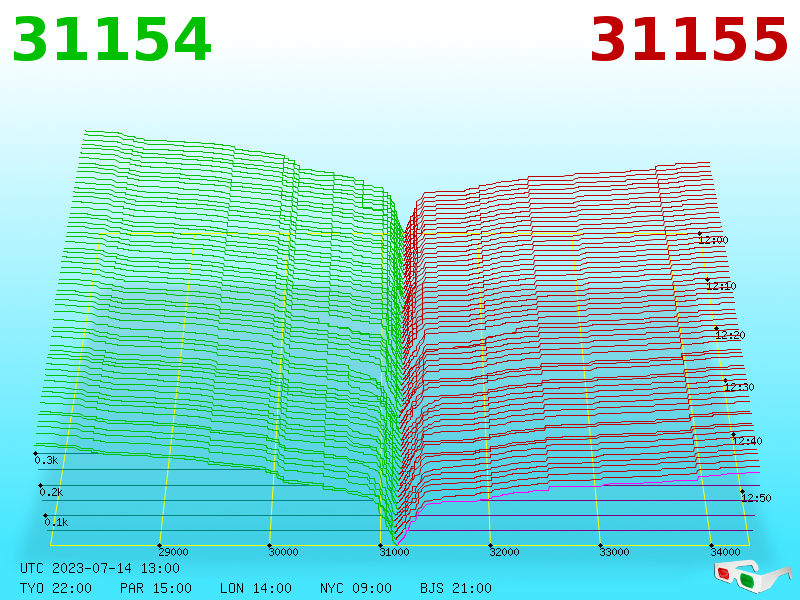Viewport: 800px width, 600px height.
Task: Click the red ask price 31155
Action: pyautogui.click(x=689, y=40)
